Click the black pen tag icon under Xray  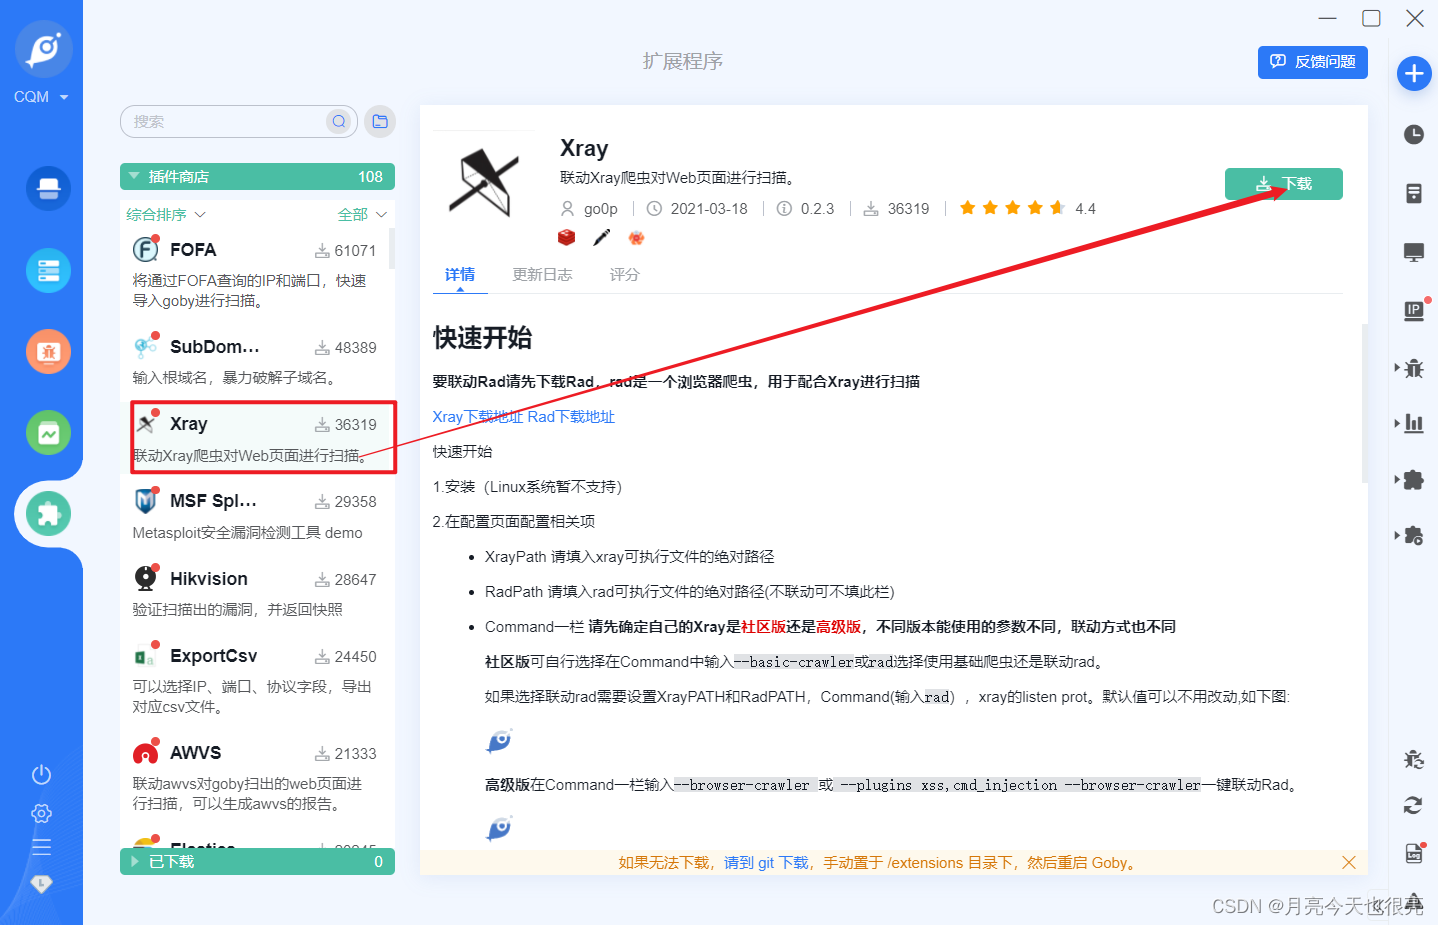601,237
